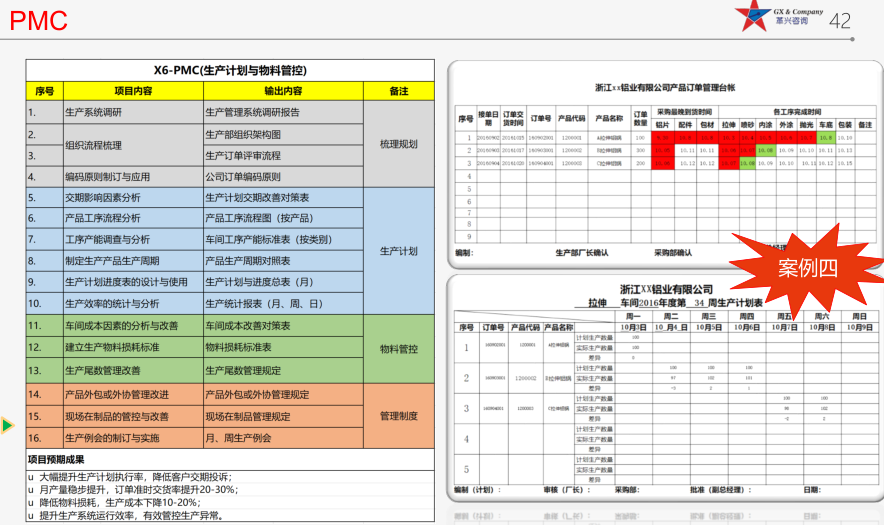Click the 生产部厂长确认 label in order ledger
Viewport: 884px width, 525px height.
582,253
